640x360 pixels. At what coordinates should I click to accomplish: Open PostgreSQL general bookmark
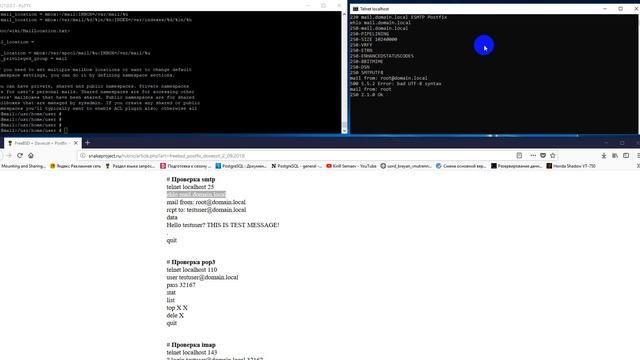point(297,166)
